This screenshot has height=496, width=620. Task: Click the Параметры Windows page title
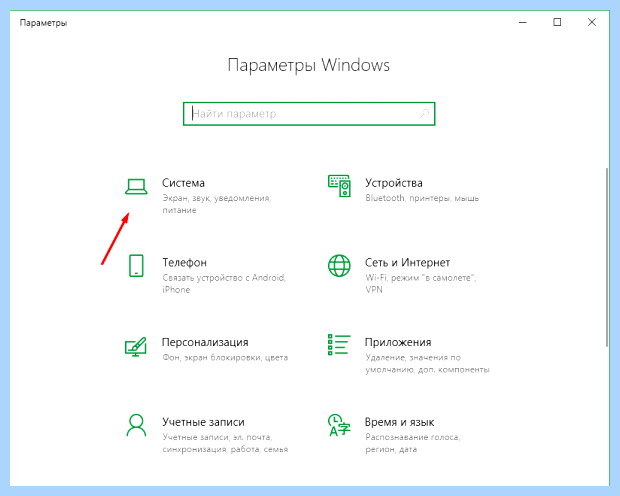(308, 65)
